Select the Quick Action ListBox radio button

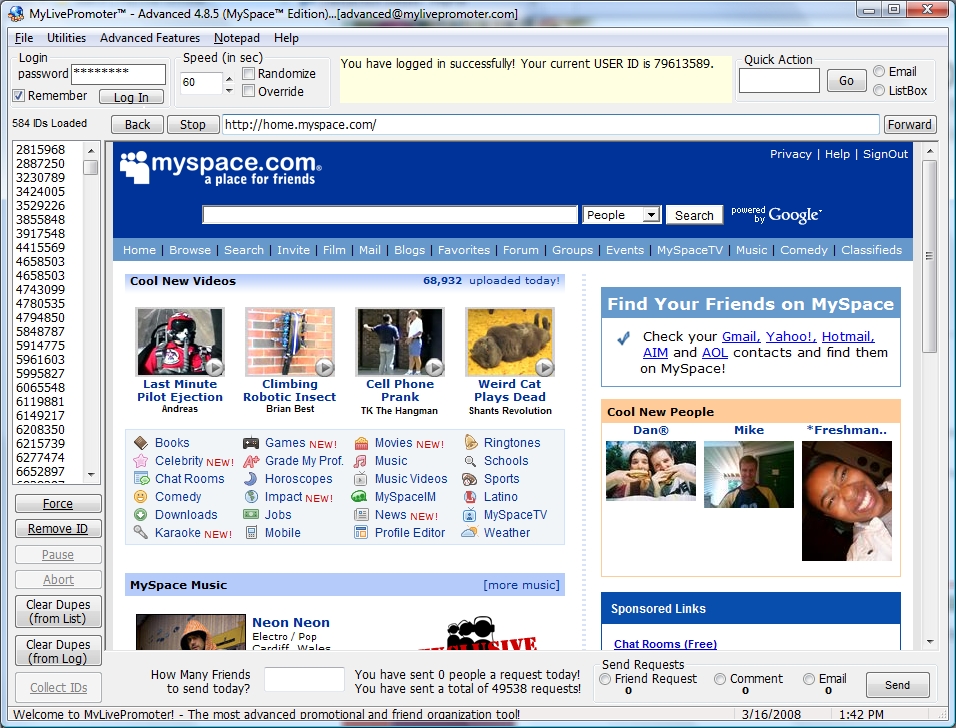point(879,90)
